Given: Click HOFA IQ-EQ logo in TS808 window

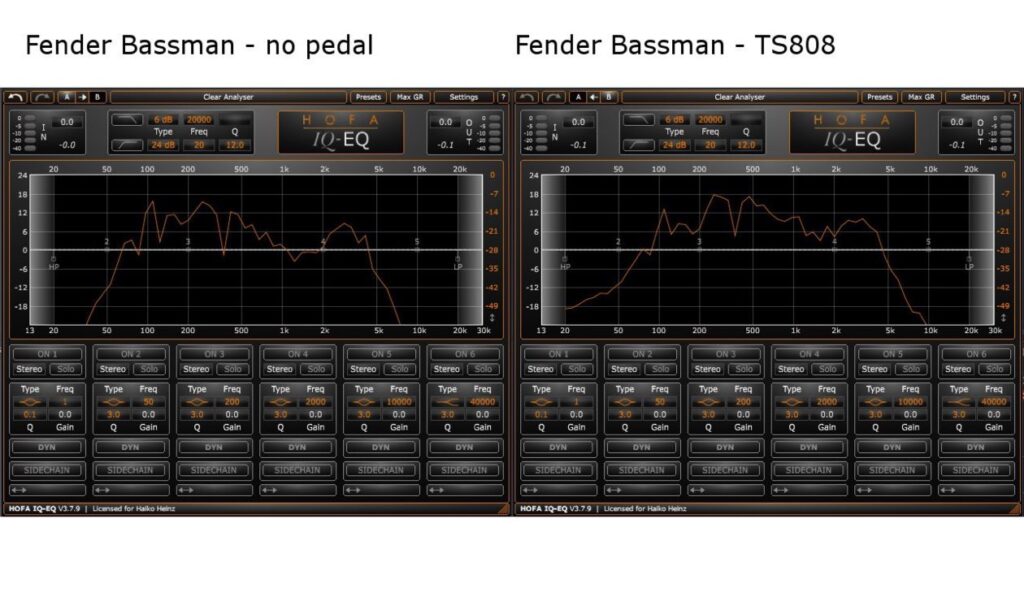Looking at the screenshot, I should point(852,132).
